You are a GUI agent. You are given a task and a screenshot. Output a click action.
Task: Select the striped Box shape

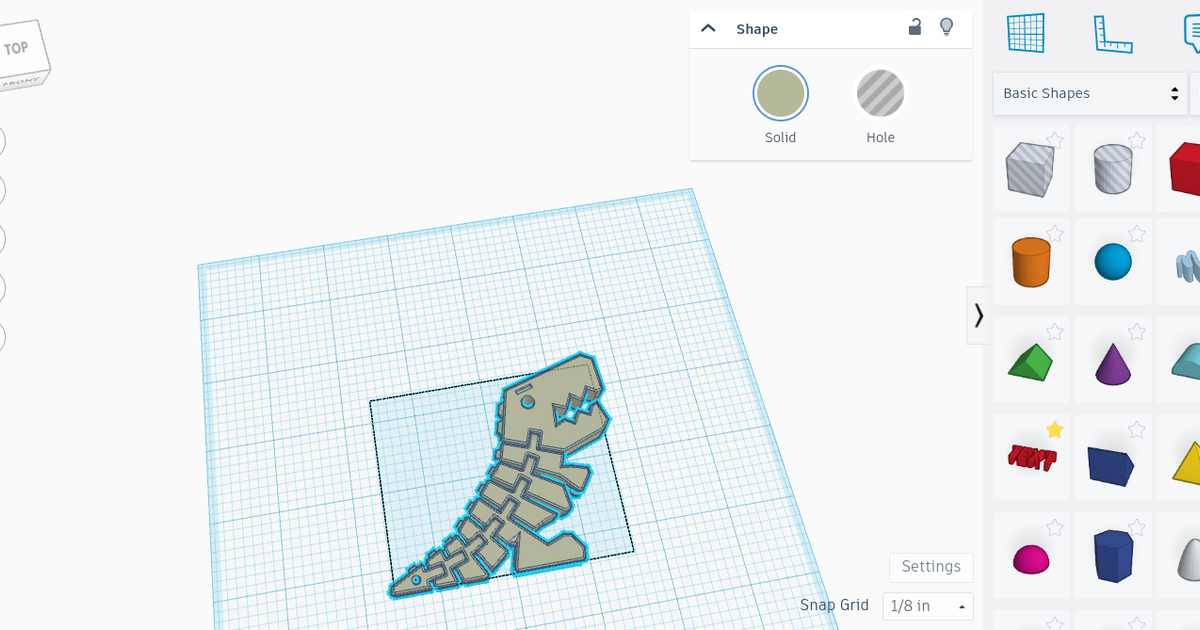pos(1030,168)
